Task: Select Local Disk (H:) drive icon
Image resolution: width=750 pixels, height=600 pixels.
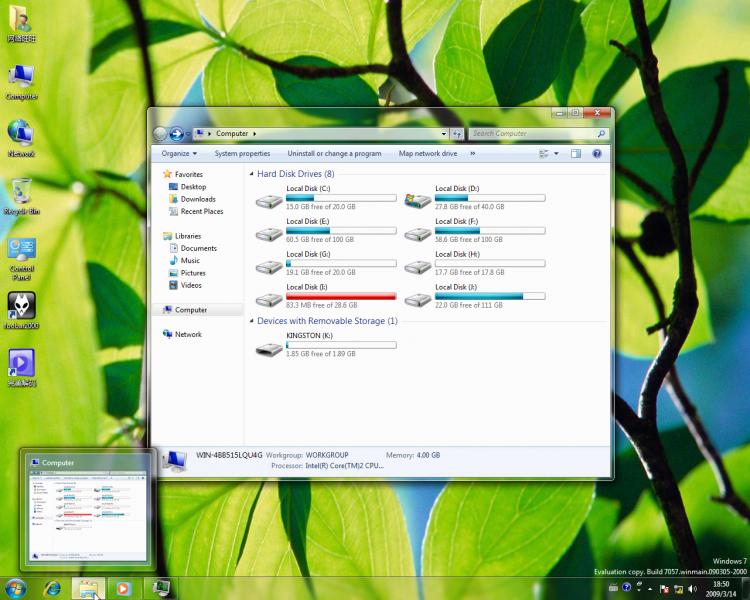Action: point(418,267)
